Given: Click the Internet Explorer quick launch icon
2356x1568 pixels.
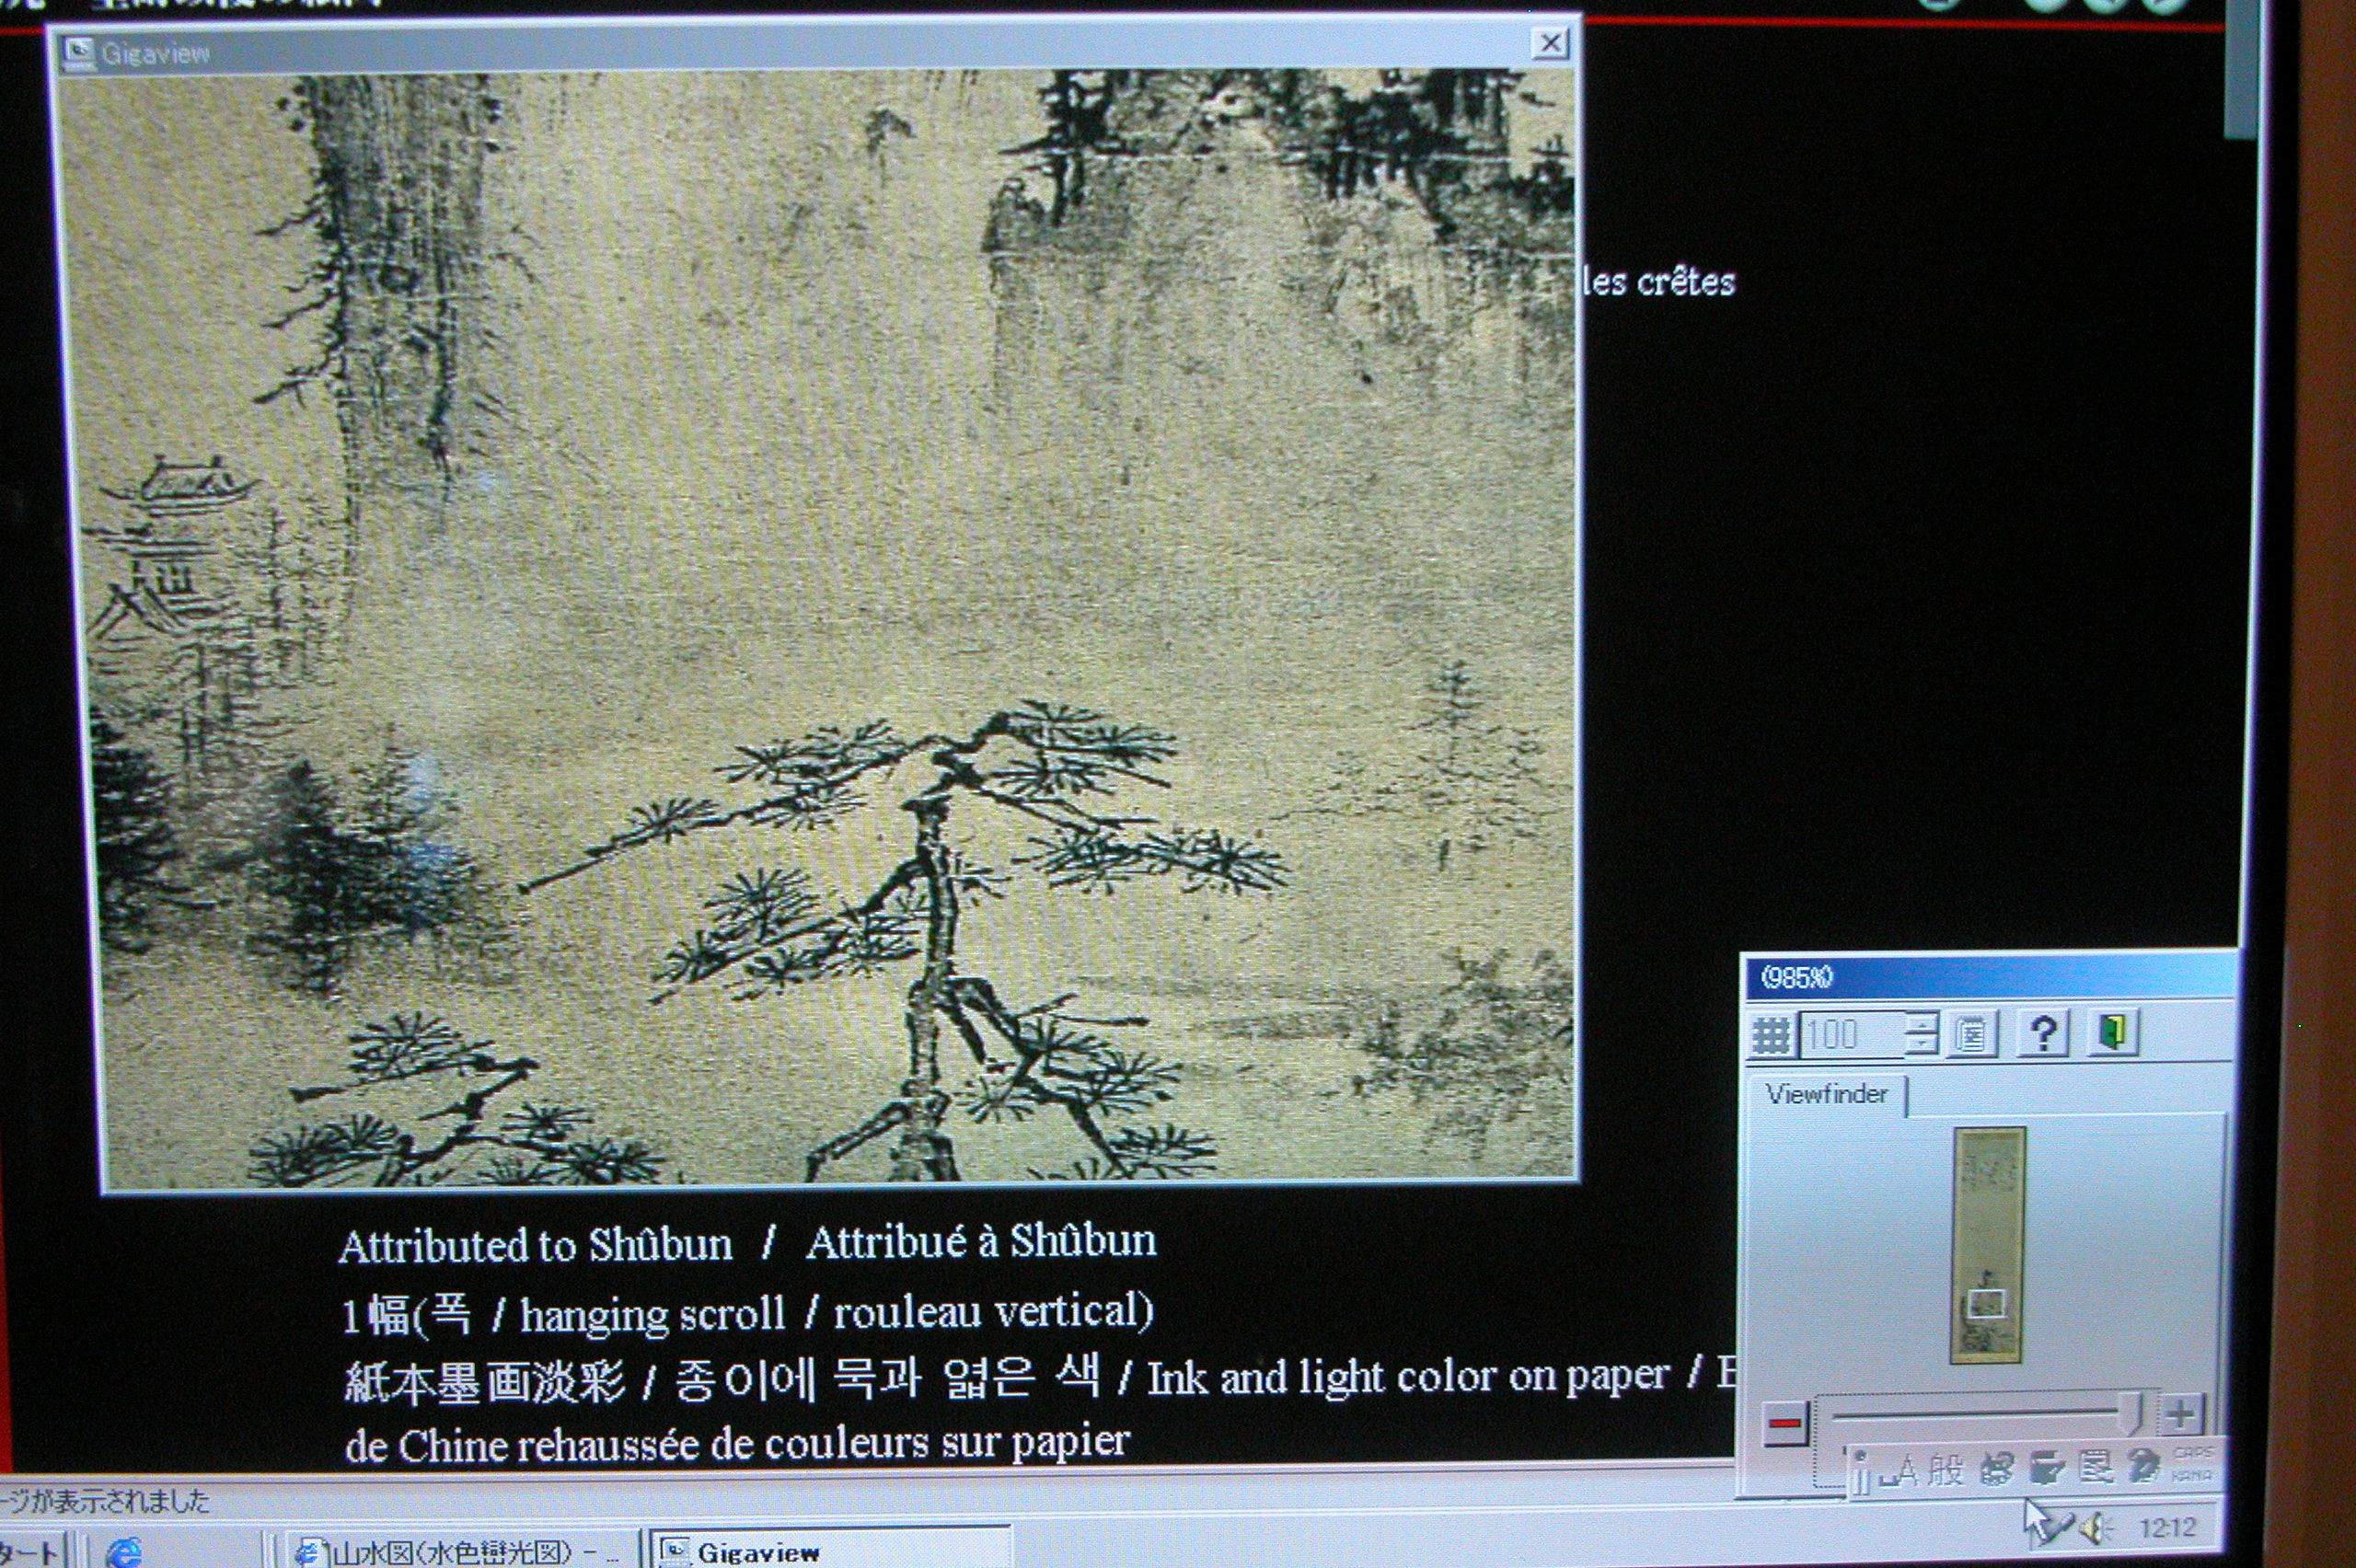Looking at the screenshot, I should (x=124, y=1552).
